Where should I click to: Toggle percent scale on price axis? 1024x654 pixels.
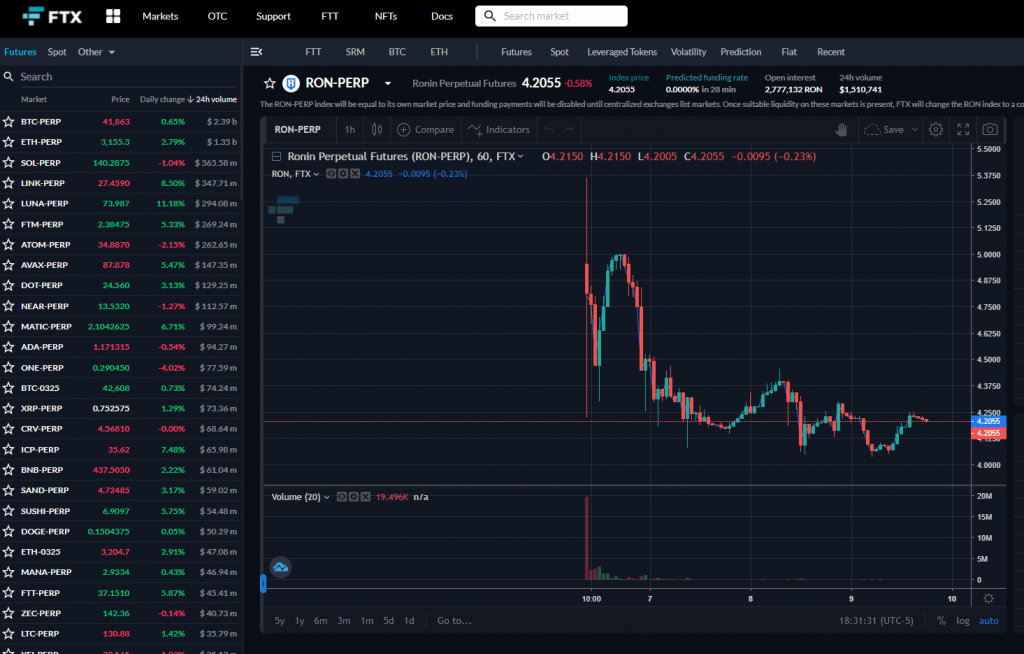(941, 621)
